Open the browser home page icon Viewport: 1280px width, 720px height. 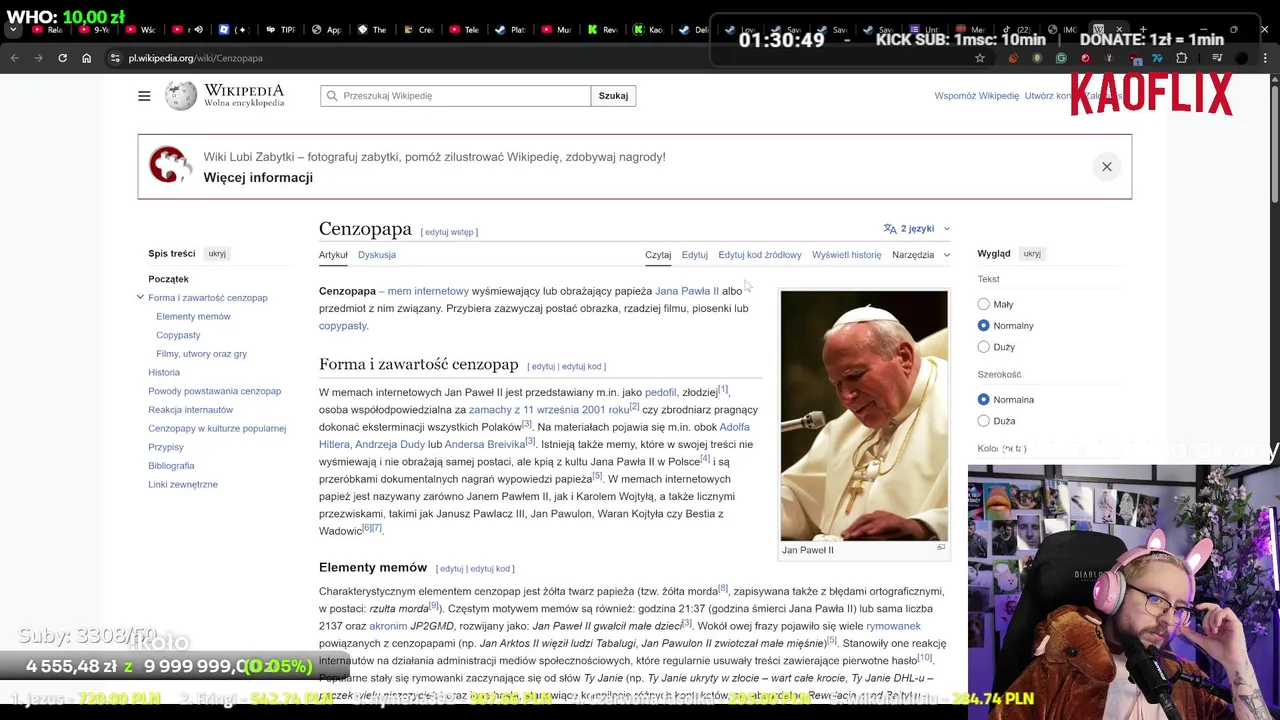click(86, 58)
